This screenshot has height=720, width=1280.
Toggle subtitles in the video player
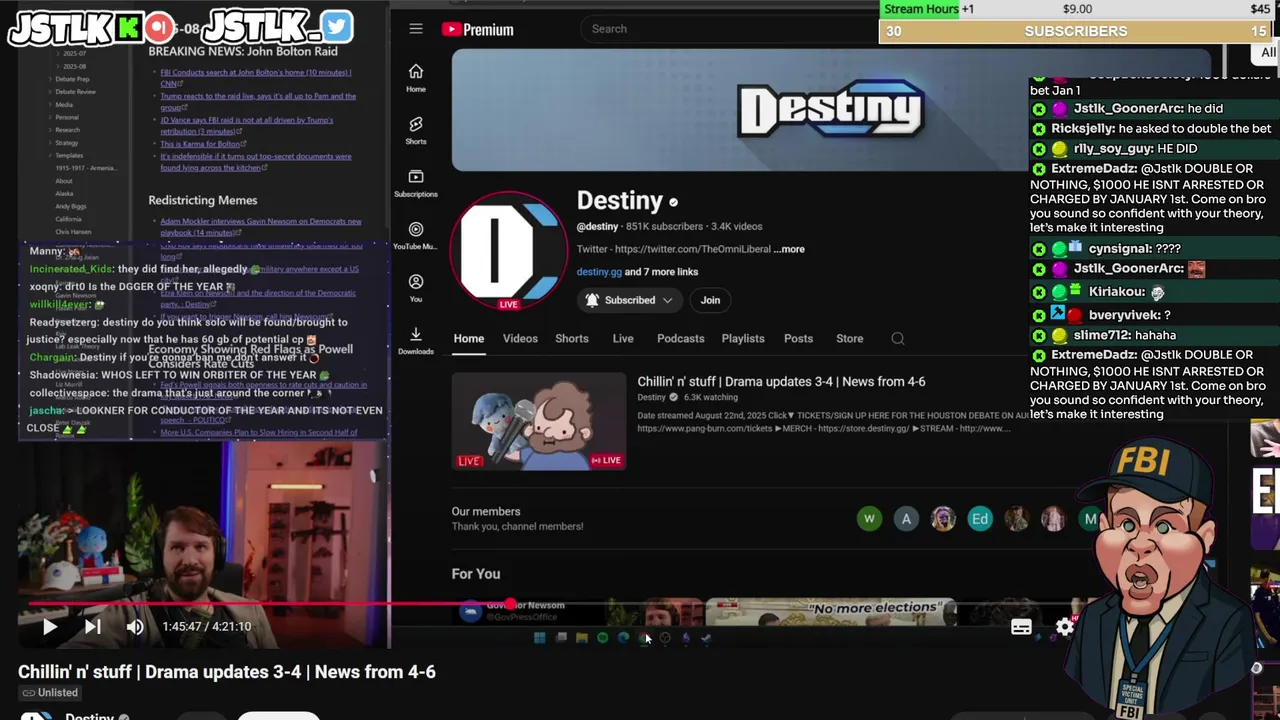[1021, 627]
